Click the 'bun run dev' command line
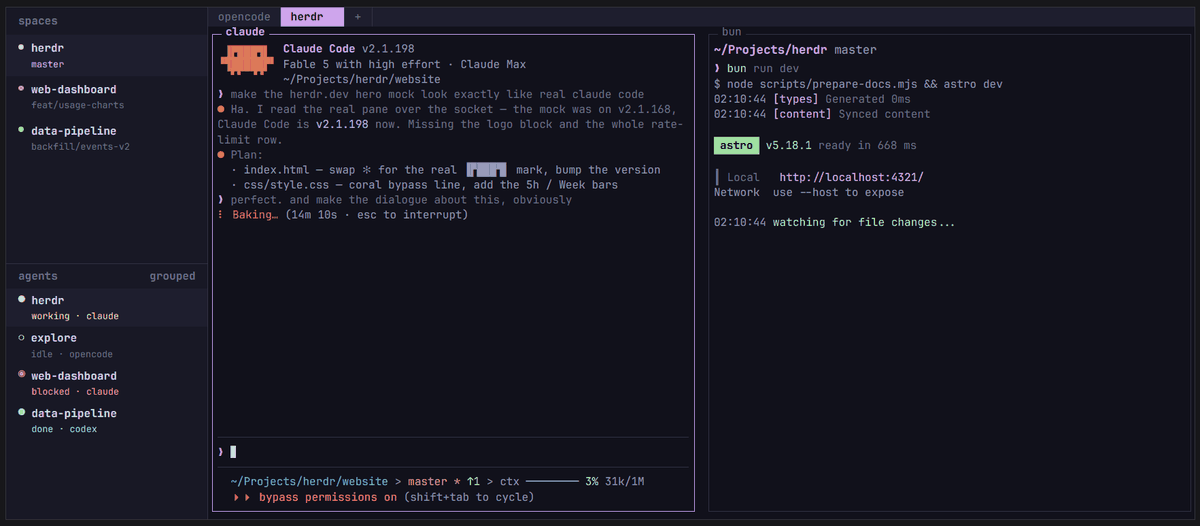Viewport: 1200px width, 526px height. (x=756, y=68)
